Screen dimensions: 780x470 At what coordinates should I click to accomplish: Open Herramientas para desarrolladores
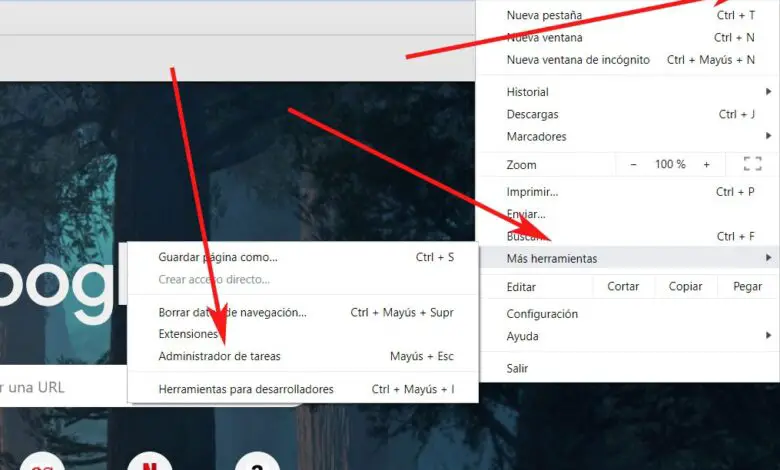pyautogui.click(x=303, y=389)
